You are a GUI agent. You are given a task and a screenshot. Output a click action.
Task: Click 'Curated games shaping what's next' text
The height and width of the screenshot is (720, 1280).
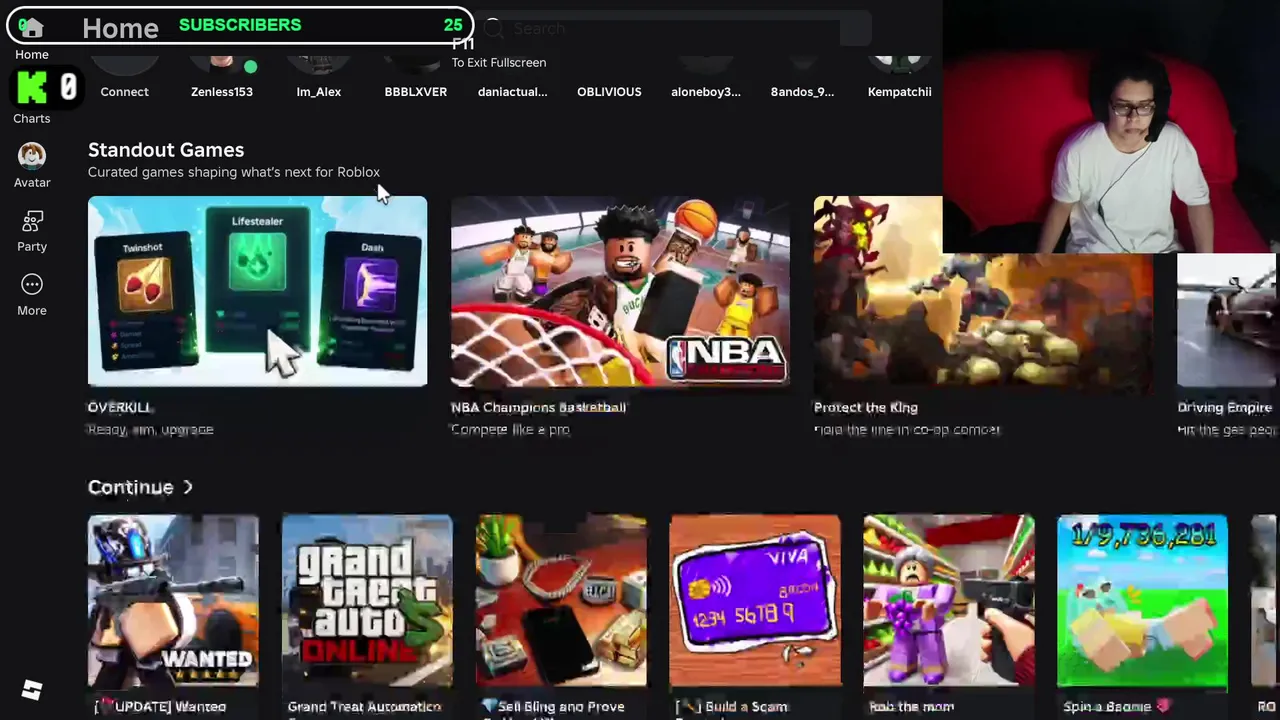click(x=234, y=172)
